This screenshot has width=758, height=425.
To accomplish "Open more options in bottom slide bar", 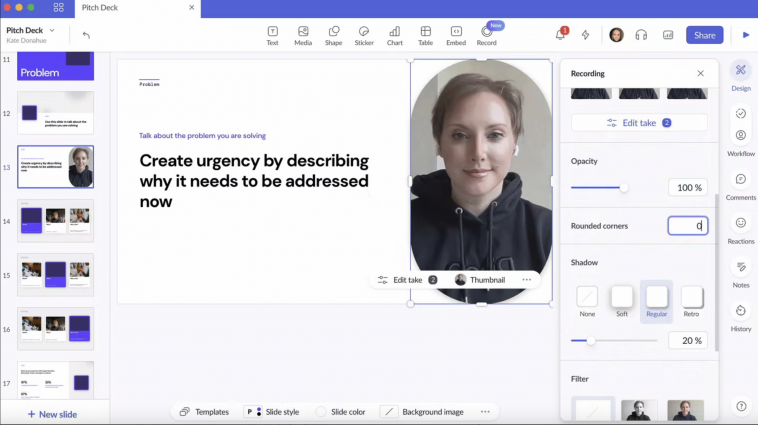I will click(x=485, y=412).
